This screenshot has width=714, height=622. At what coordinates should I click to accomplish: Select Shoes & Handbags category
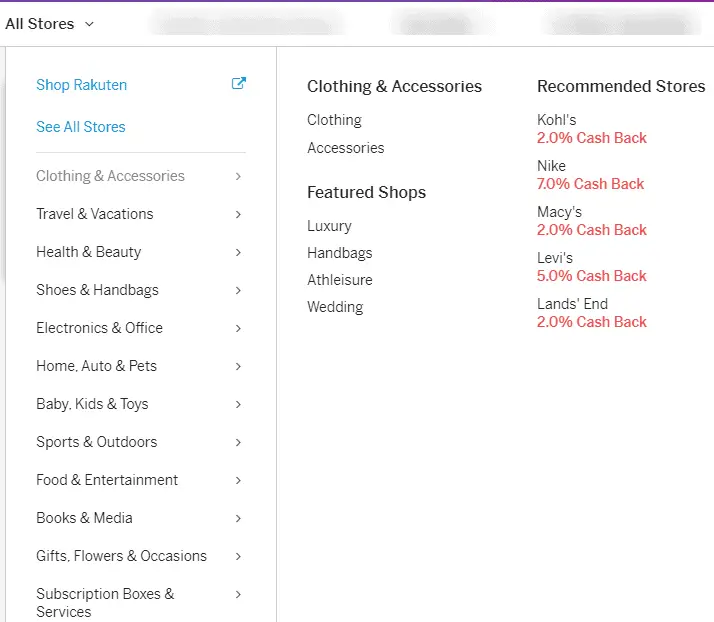click(x=97, y=290)
